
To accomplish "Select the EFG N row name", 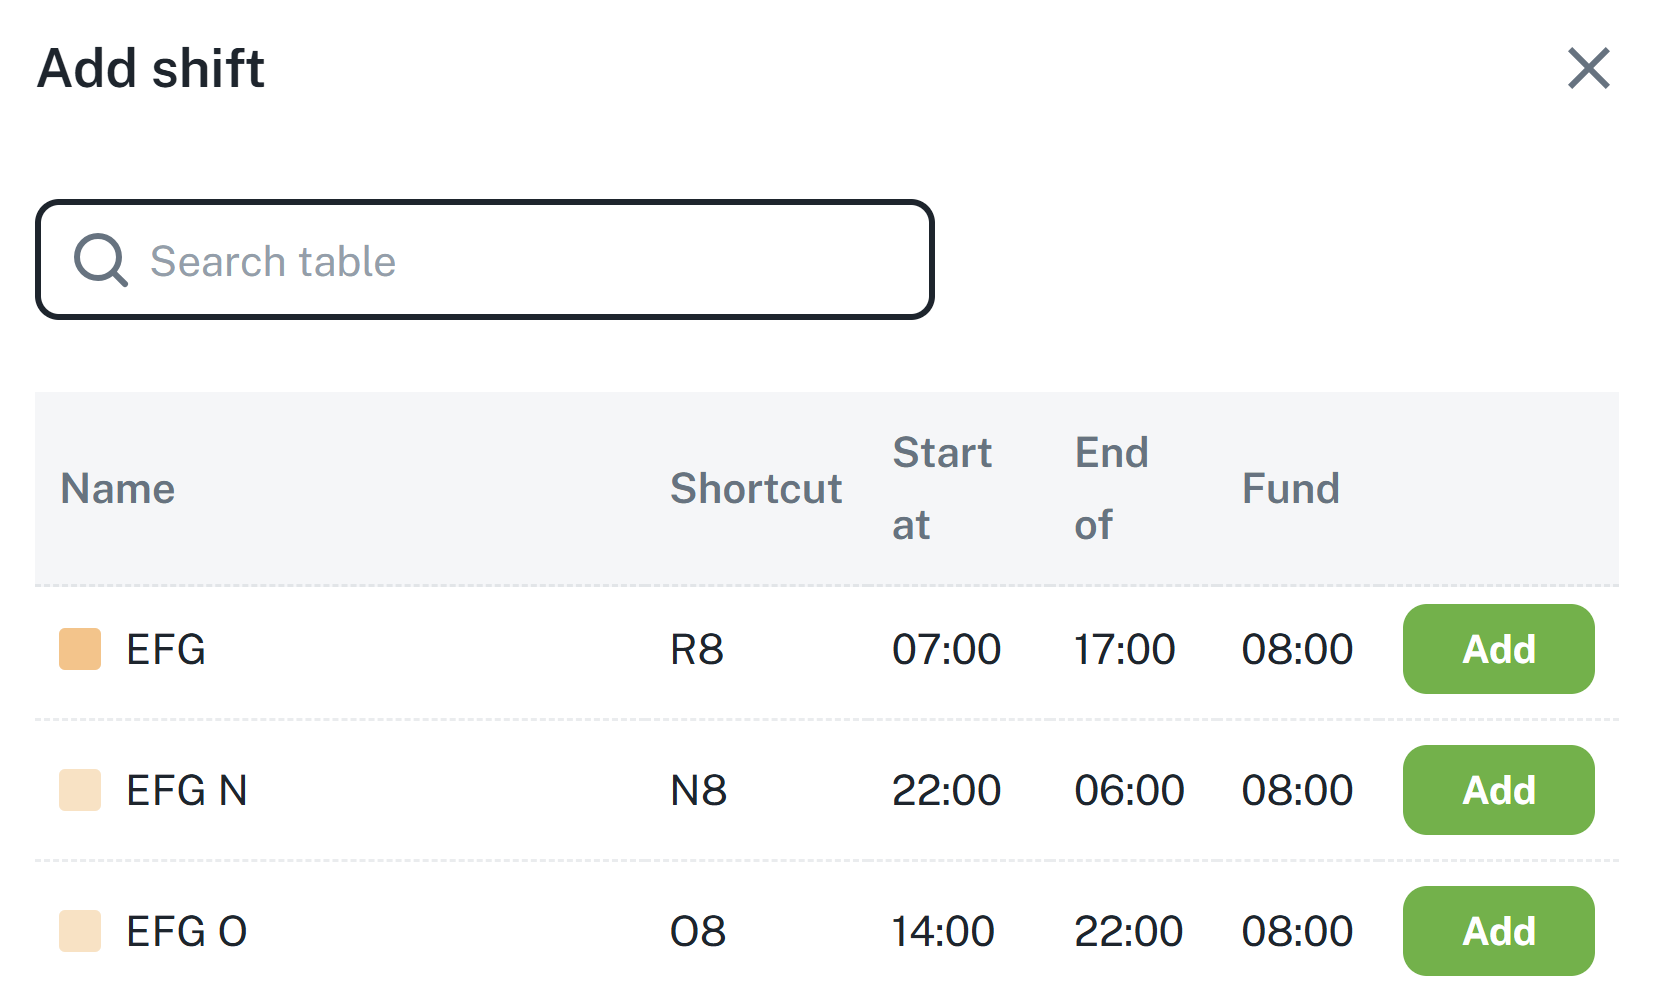I will click(x=187, y=791).
